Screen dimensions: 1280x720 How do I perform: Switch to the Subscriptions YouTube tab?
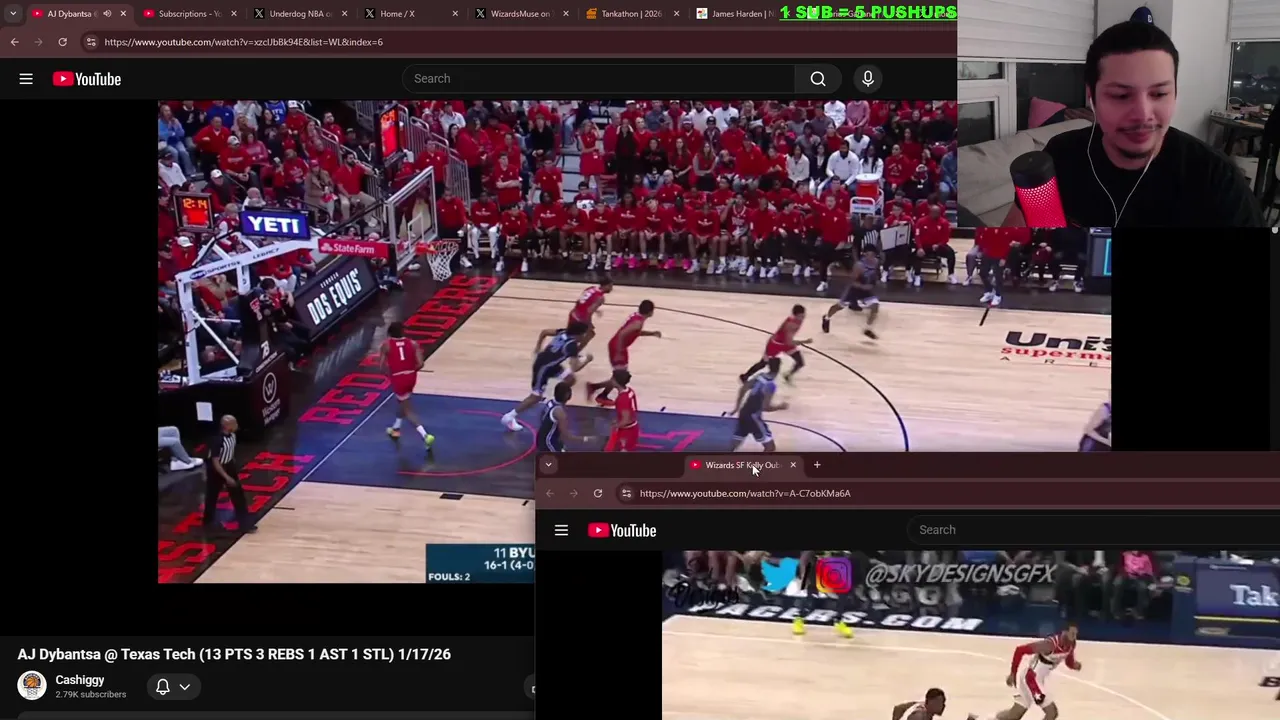tap(188, 14)
